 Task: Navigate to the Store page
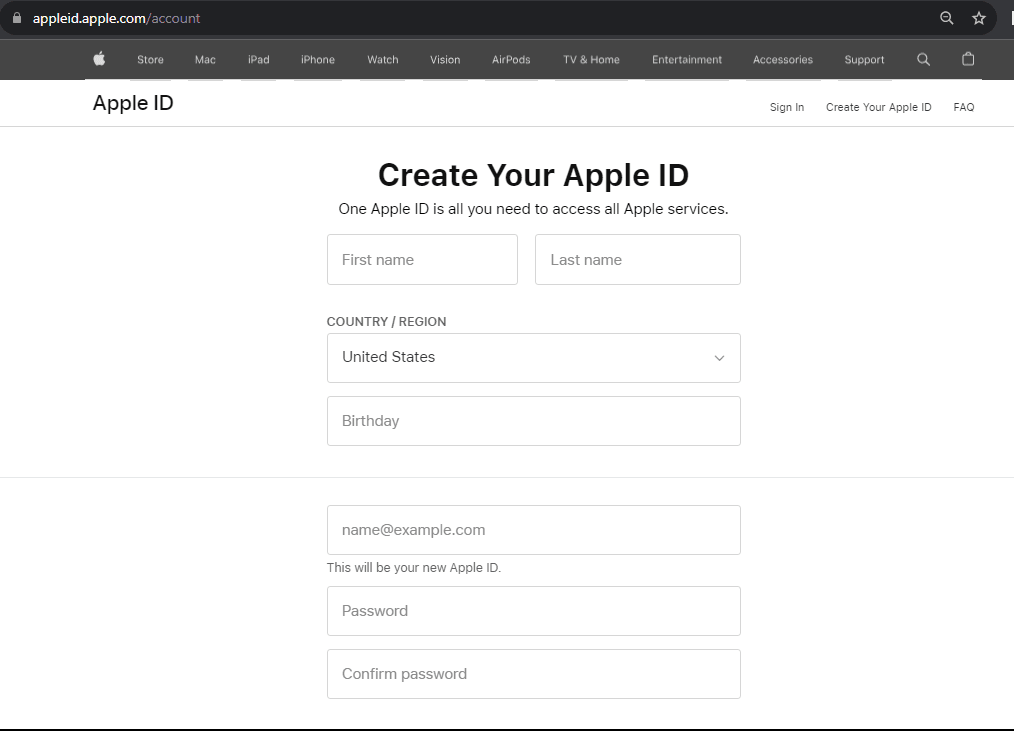pyautogui.click(x=150, y=59)
